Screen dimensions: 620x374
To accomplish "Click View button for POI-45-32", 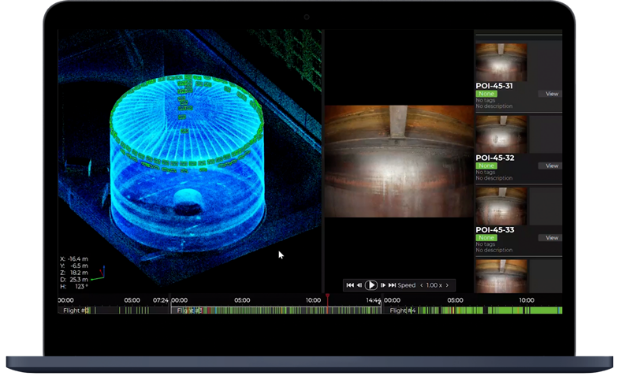I will [550, 166].
